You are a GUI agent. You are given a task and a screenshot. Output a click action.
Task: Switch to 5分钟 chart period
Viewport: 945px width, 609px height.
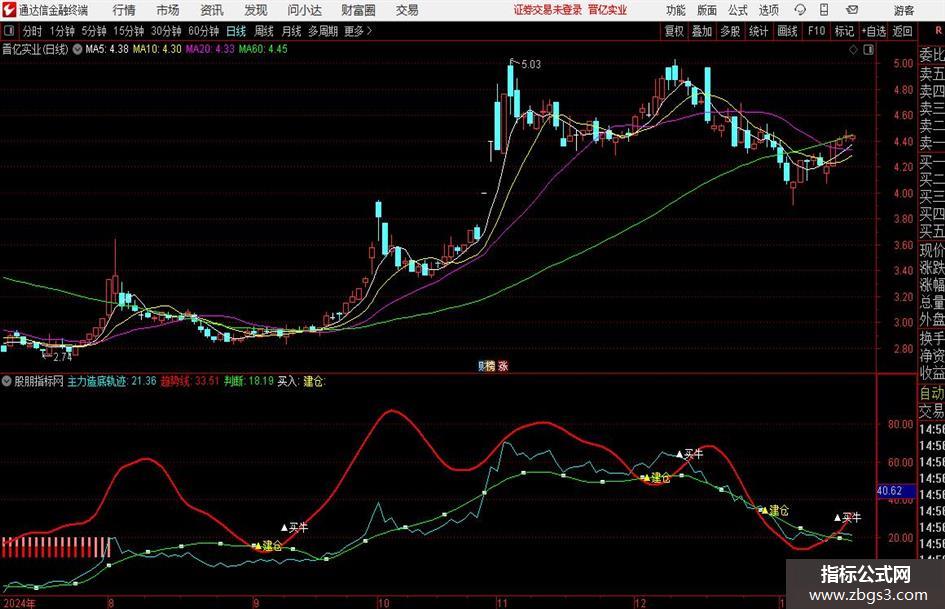(93, 31)
